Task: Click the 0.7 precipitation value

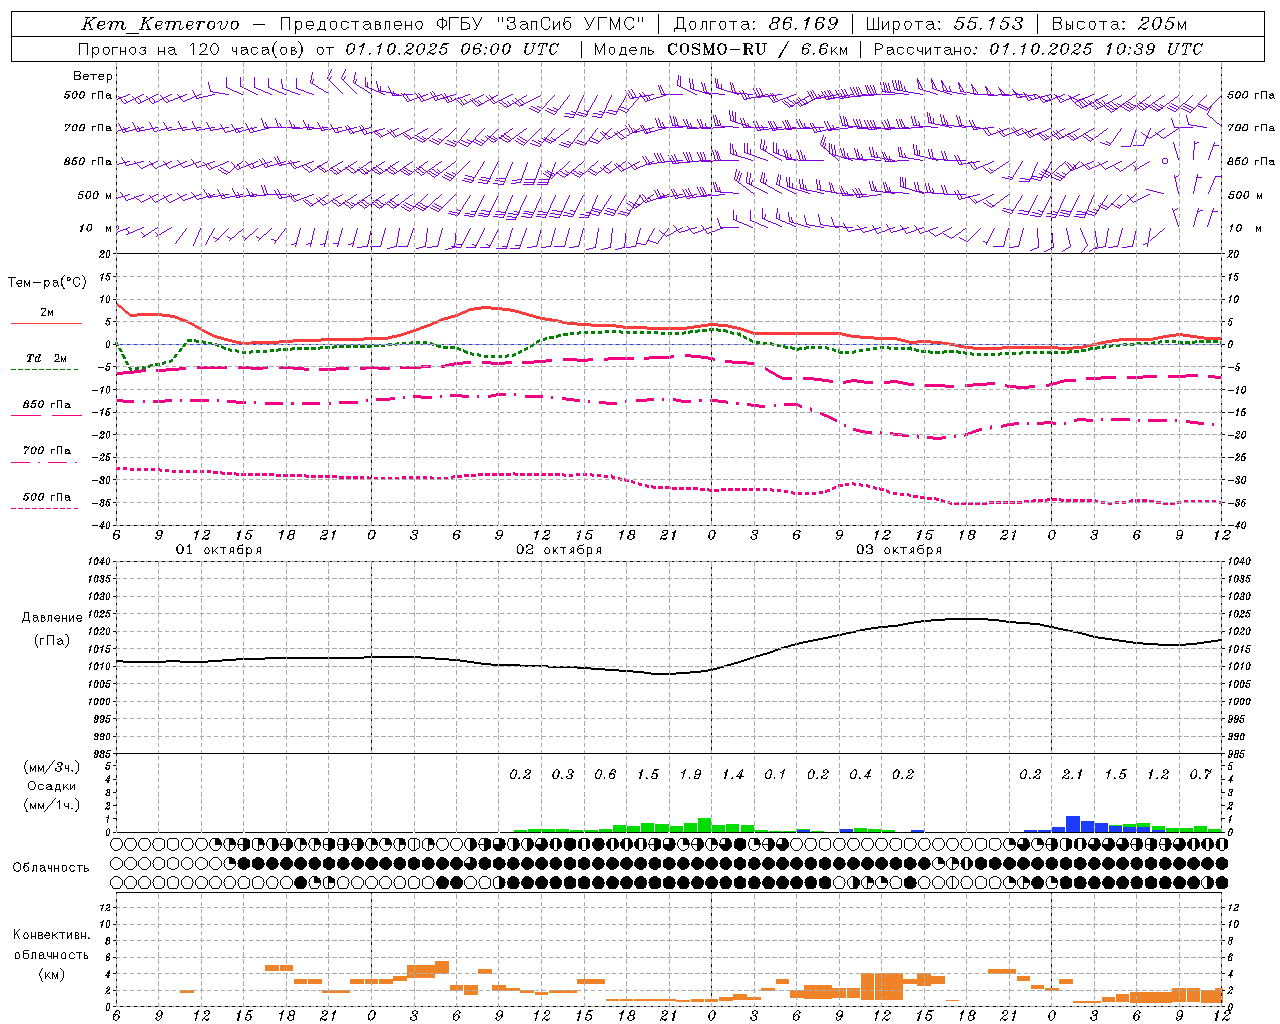Action: click(x=1201, y=775)
